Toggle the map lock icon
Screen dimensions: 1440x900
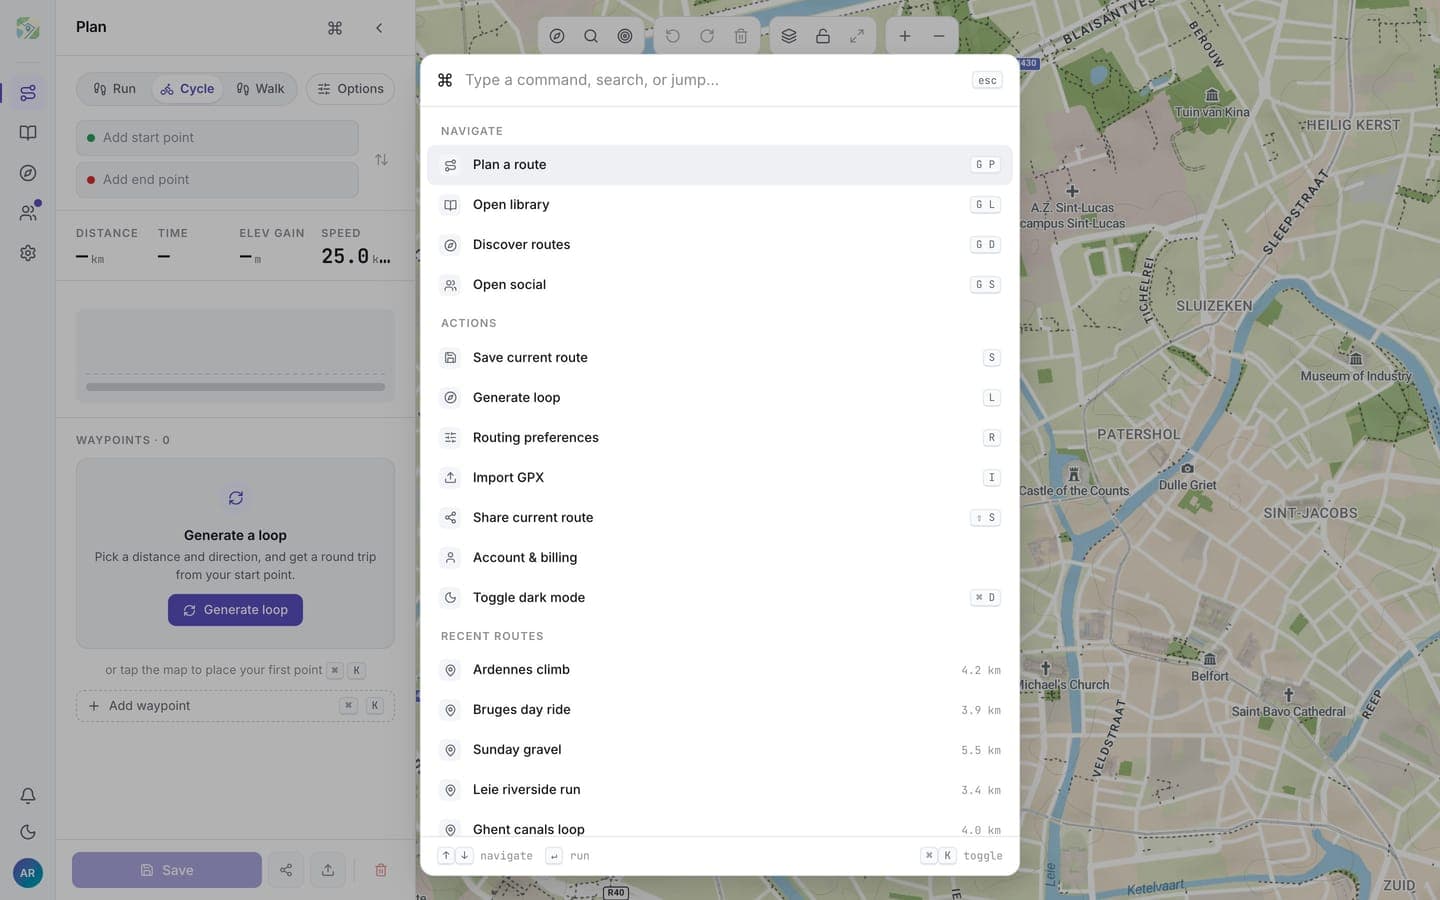(x=823, y=36)
